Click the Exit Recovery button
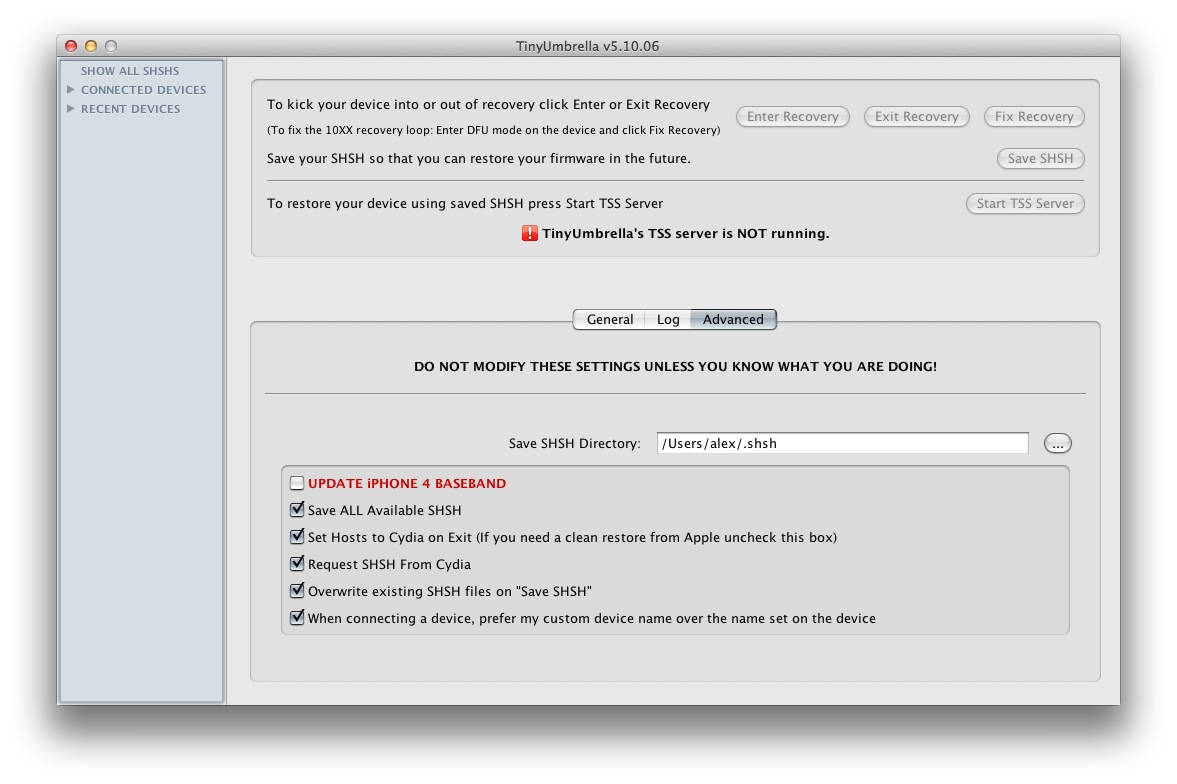1177x784 pixels. click(x=917, y=116)
